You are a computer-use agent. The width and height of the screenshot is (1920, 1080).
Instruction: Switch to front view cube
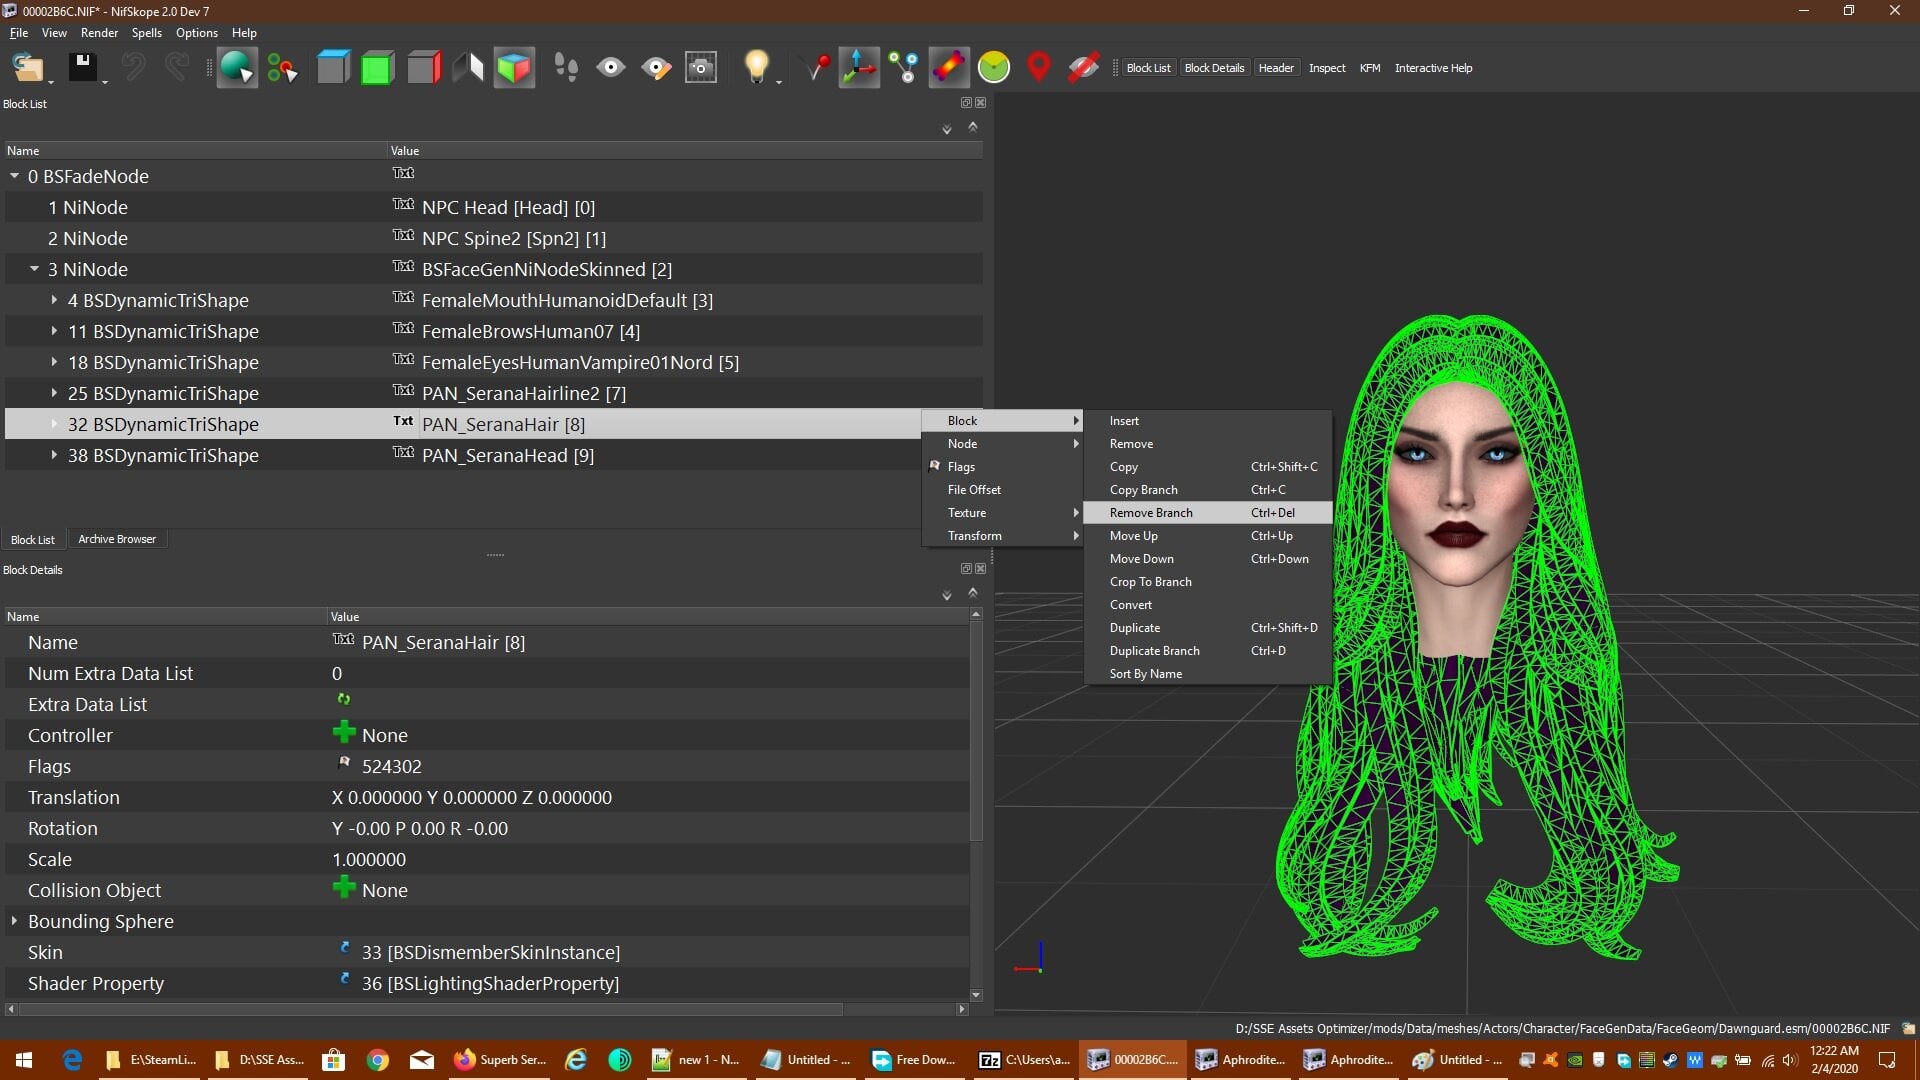377,68
